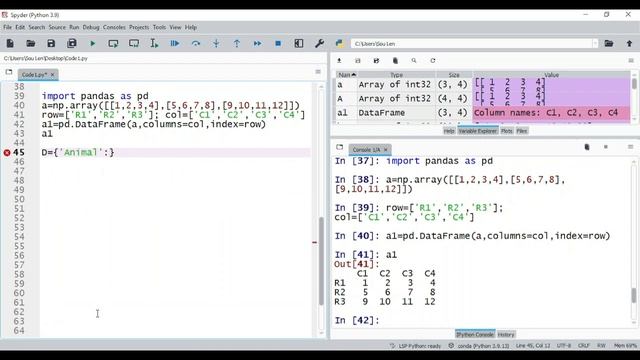This screenshot has height=360, width=640.
Task: Browse editor tabs via the tab list button
Action: (9, 72)
